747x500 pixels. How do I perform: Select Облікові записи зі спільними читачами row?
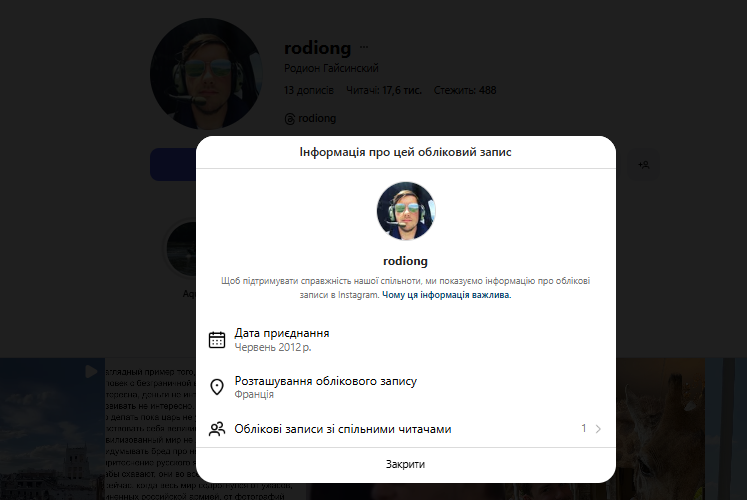point(343,429)
